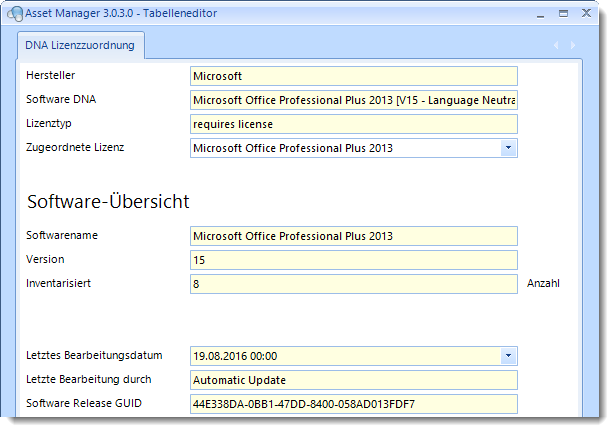Maximize the Tabelleneditor window
Image resolution: width=614 pixels, height=432 pixels.
(563, 14)
